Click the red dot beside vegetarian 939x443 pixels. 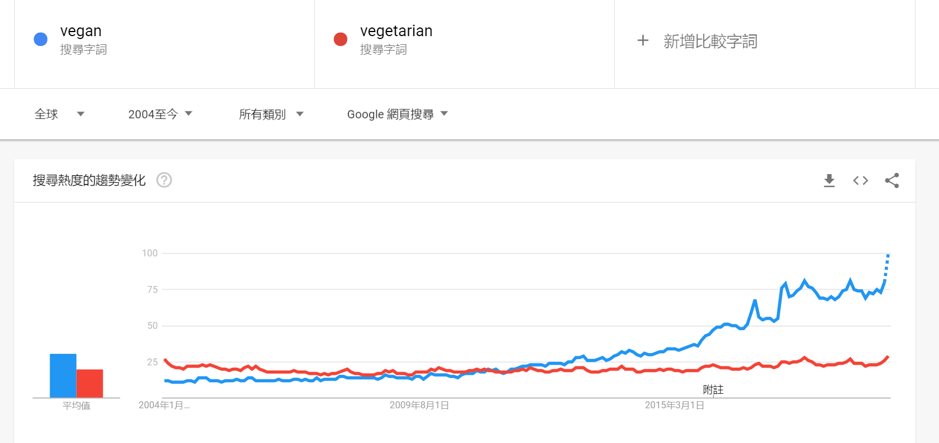click(340, 40)
